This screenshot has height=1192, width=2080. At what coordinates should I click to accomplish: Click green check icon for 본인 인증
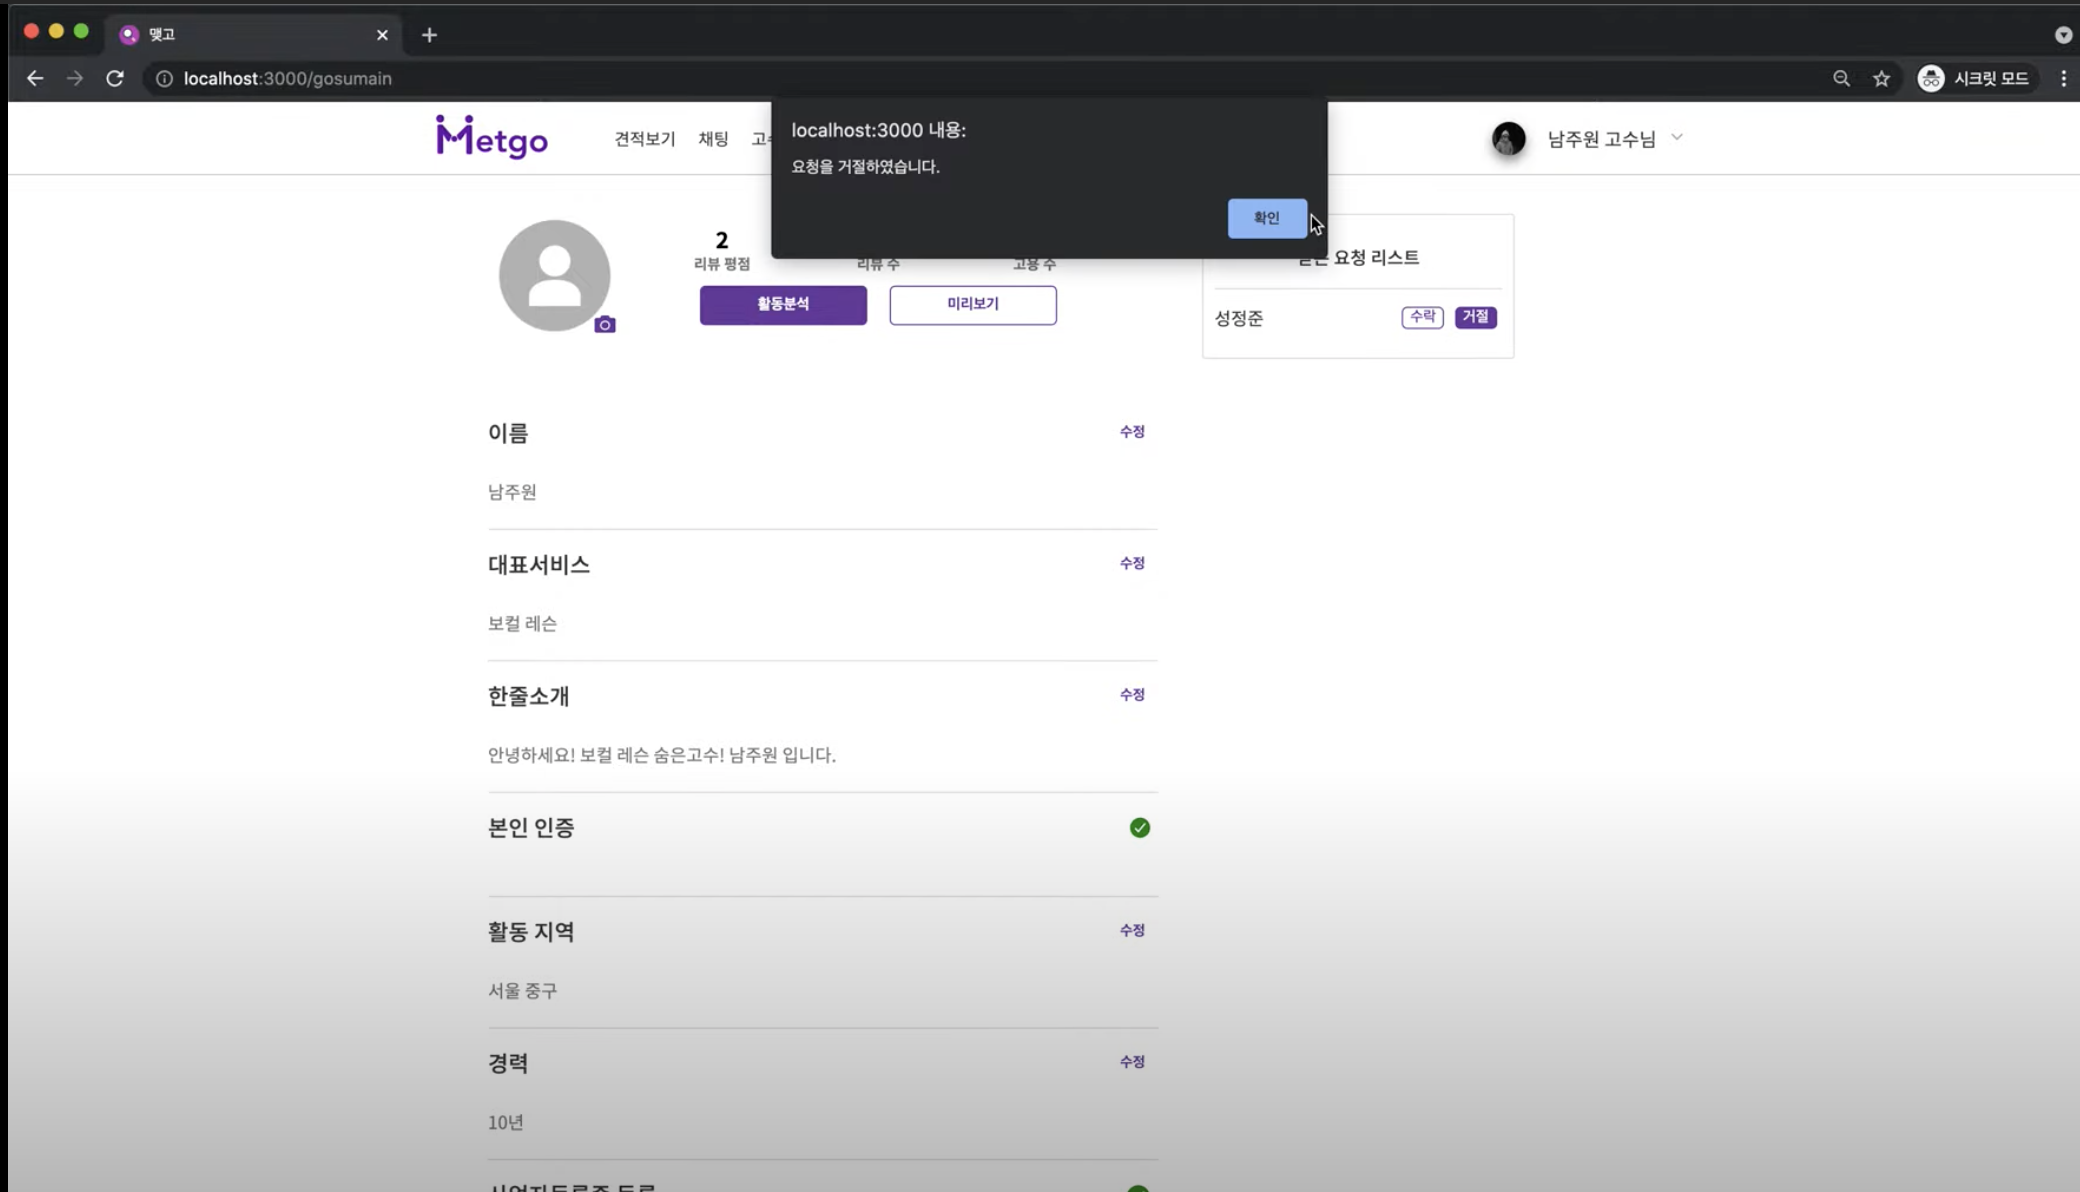(x=1139, y=828)
